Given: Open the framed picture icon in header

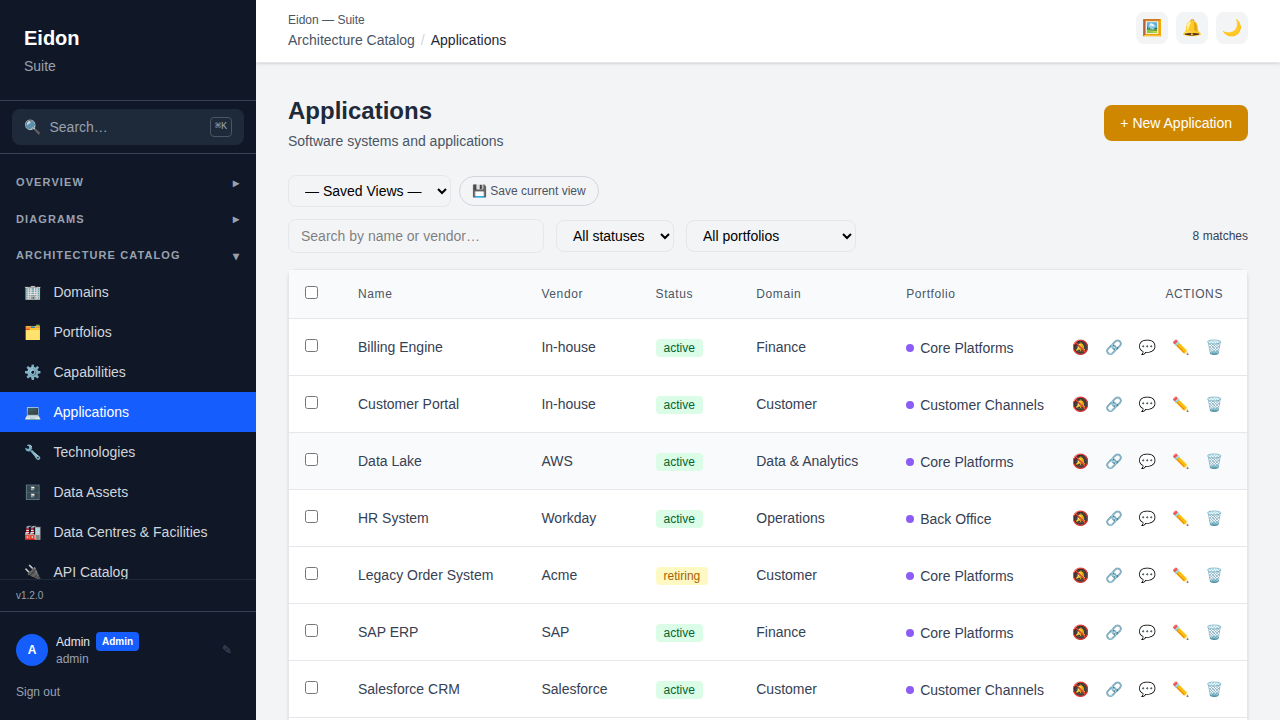Looking at the screenshot, I should click(1152, 28).
